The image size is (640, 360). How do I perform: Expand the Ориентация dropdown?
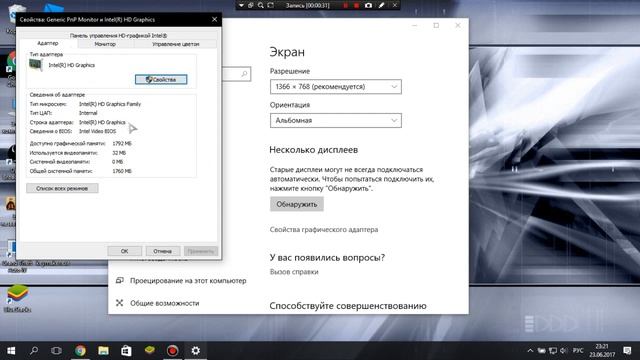click(336, 120)
